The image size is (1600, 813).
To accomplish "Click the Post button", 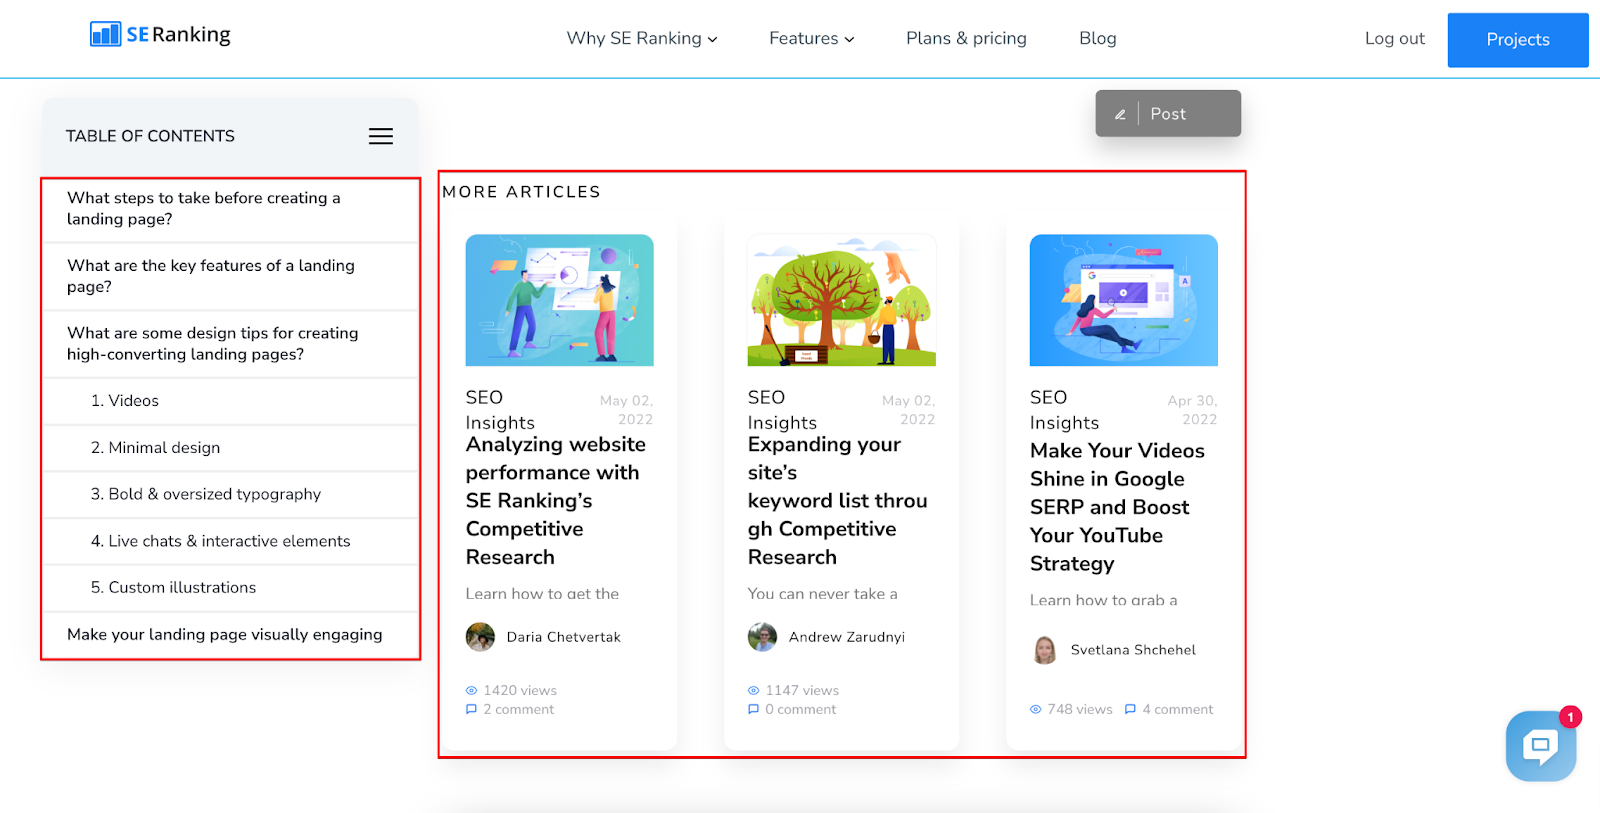I will (1168, 114).
